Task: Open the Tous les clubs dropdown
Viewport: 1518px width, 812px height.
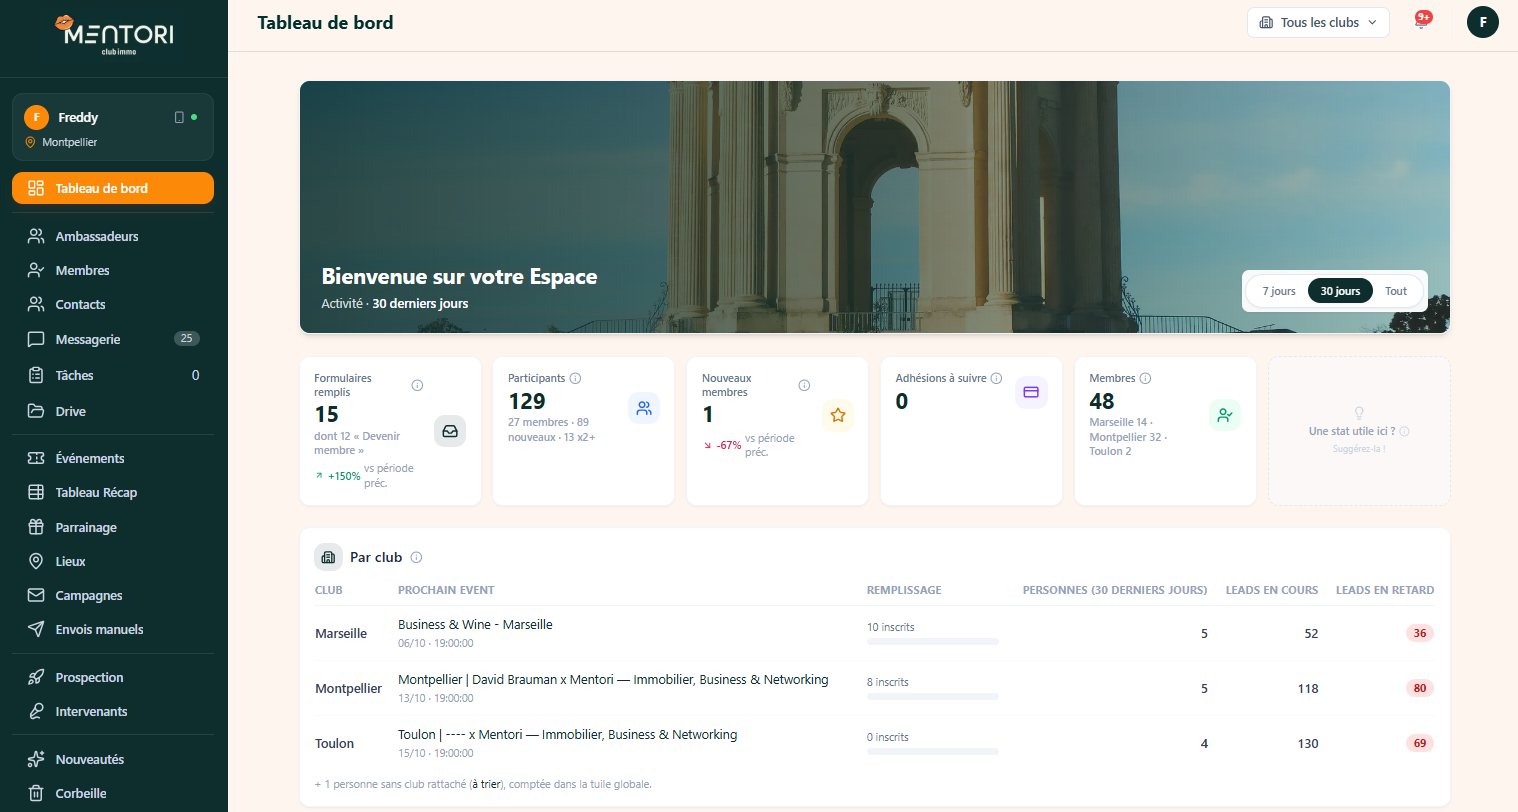Action: point(1318,22)
